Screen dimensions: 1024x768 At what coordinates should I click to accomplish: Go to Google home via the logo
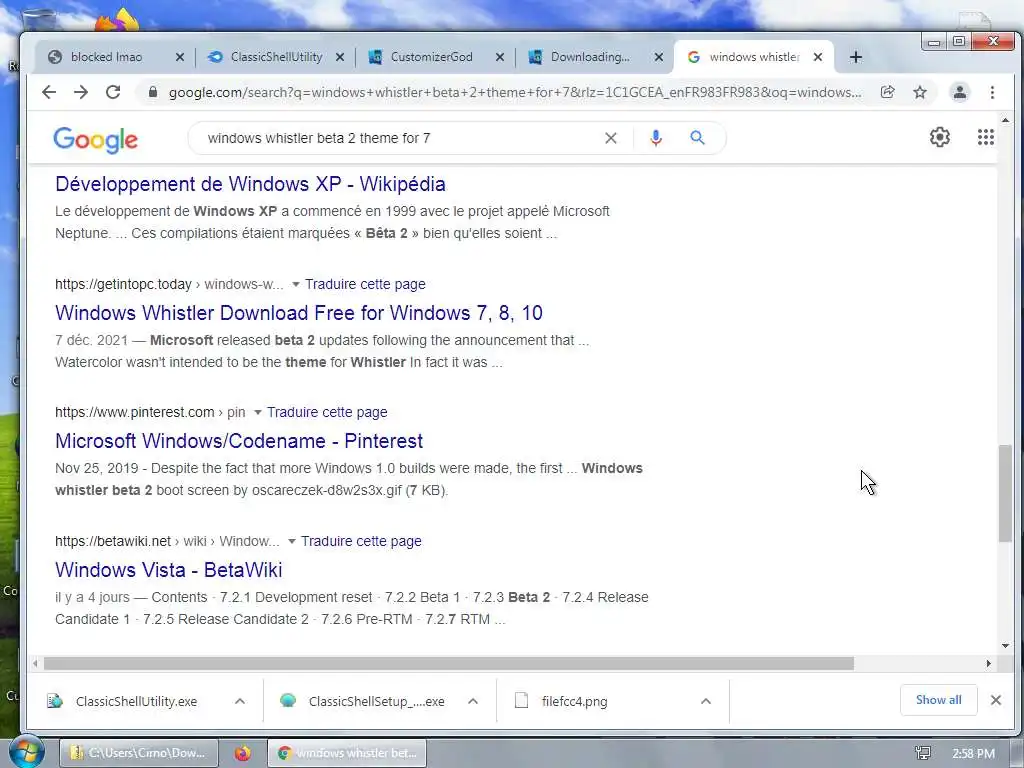(95, 140)
